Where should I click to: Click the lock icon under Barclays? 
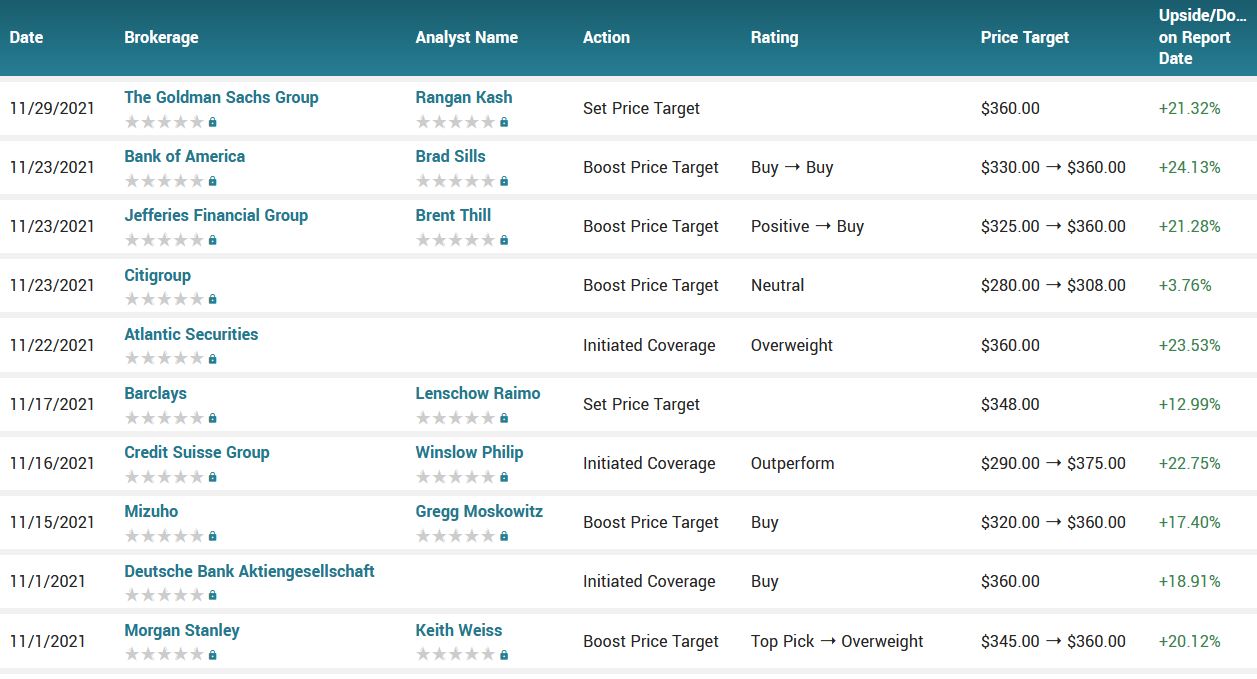click(213, 418)
